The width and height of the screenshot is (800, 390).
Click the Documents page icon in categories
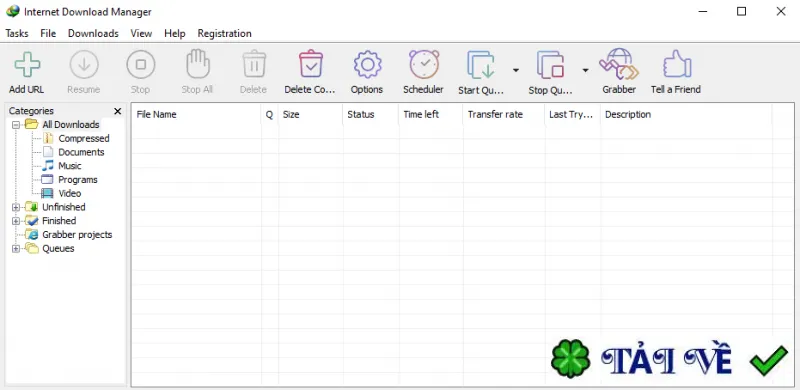tap(47, 152)
